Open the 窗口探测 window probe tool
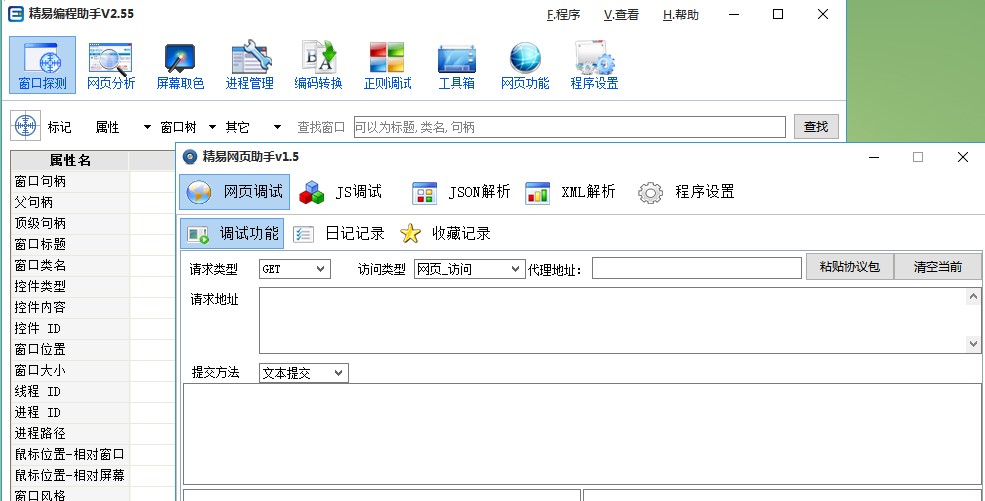Viewport: 985px width, 501px height. click(43, 65)
